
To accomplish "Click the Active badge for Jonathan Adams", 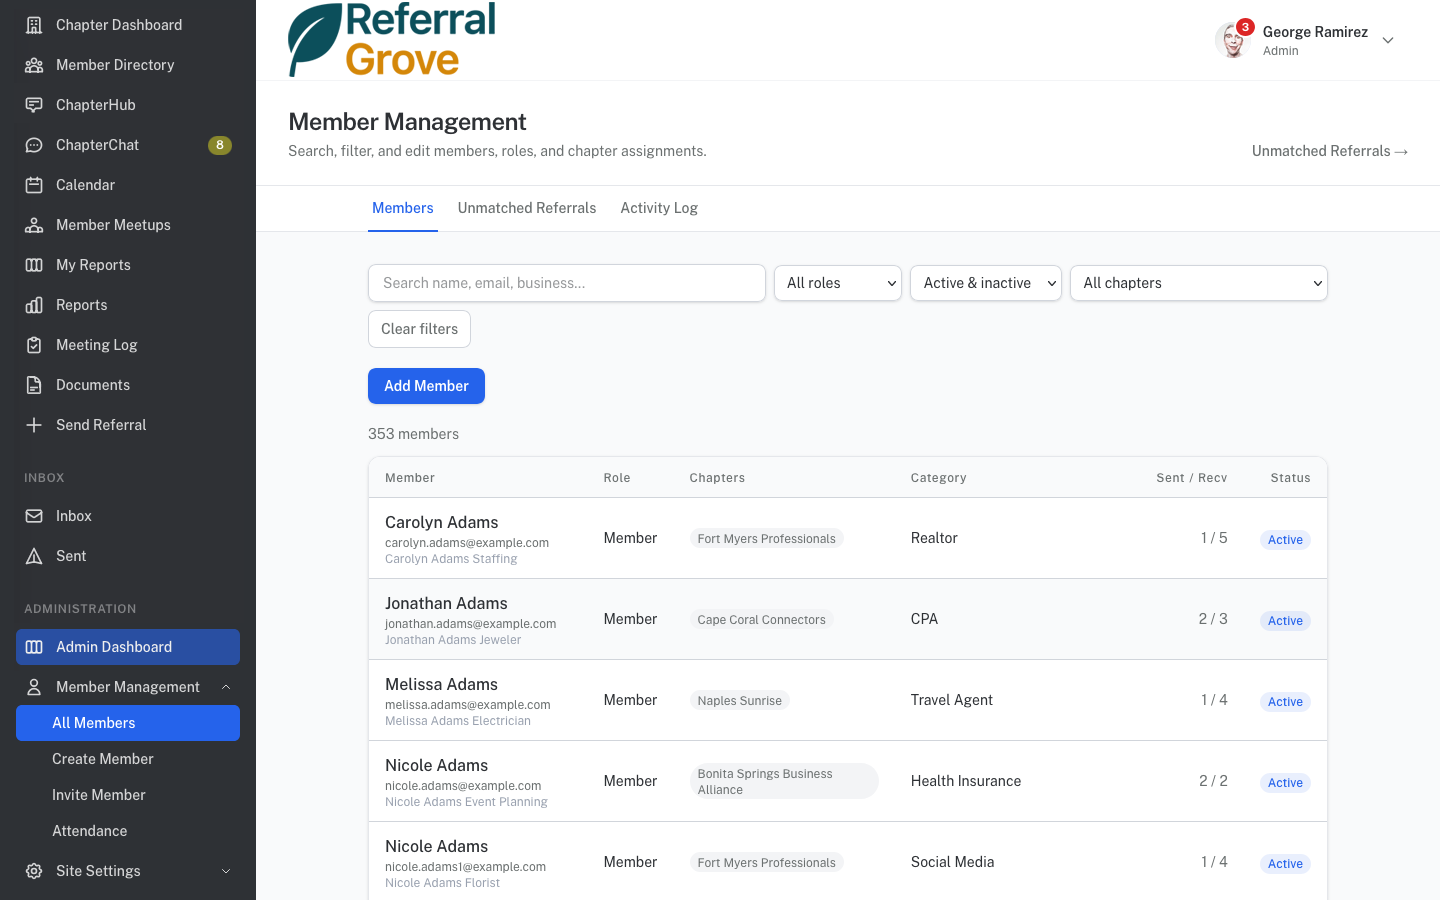I will coord(1285,621).
